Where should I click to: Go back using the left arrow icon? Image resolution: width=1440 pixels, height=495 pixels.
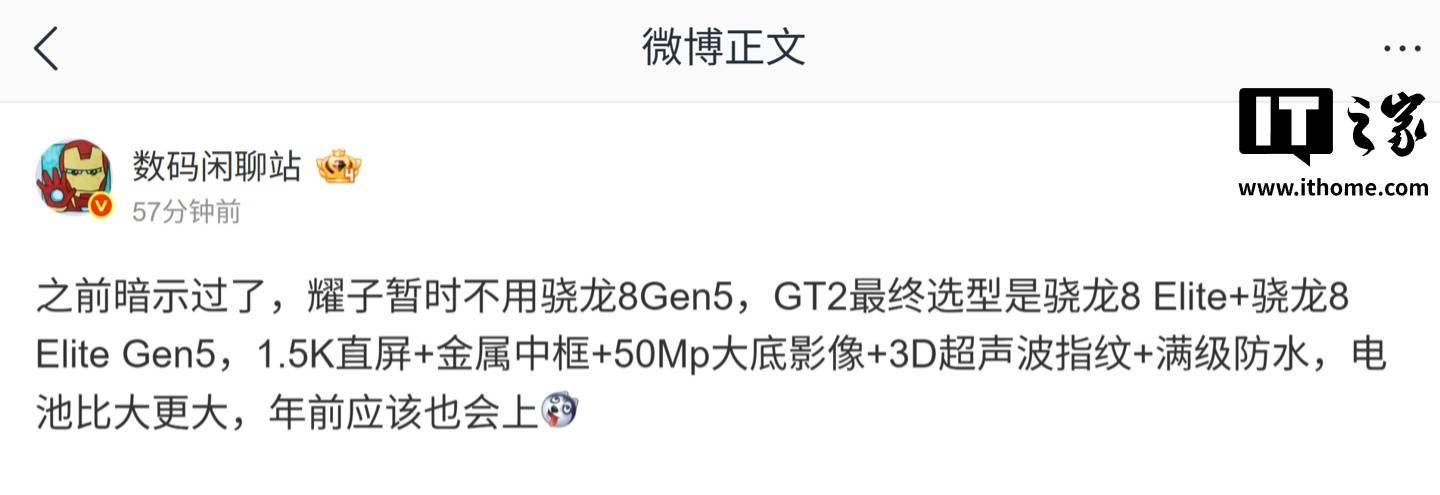coord(46,48)
